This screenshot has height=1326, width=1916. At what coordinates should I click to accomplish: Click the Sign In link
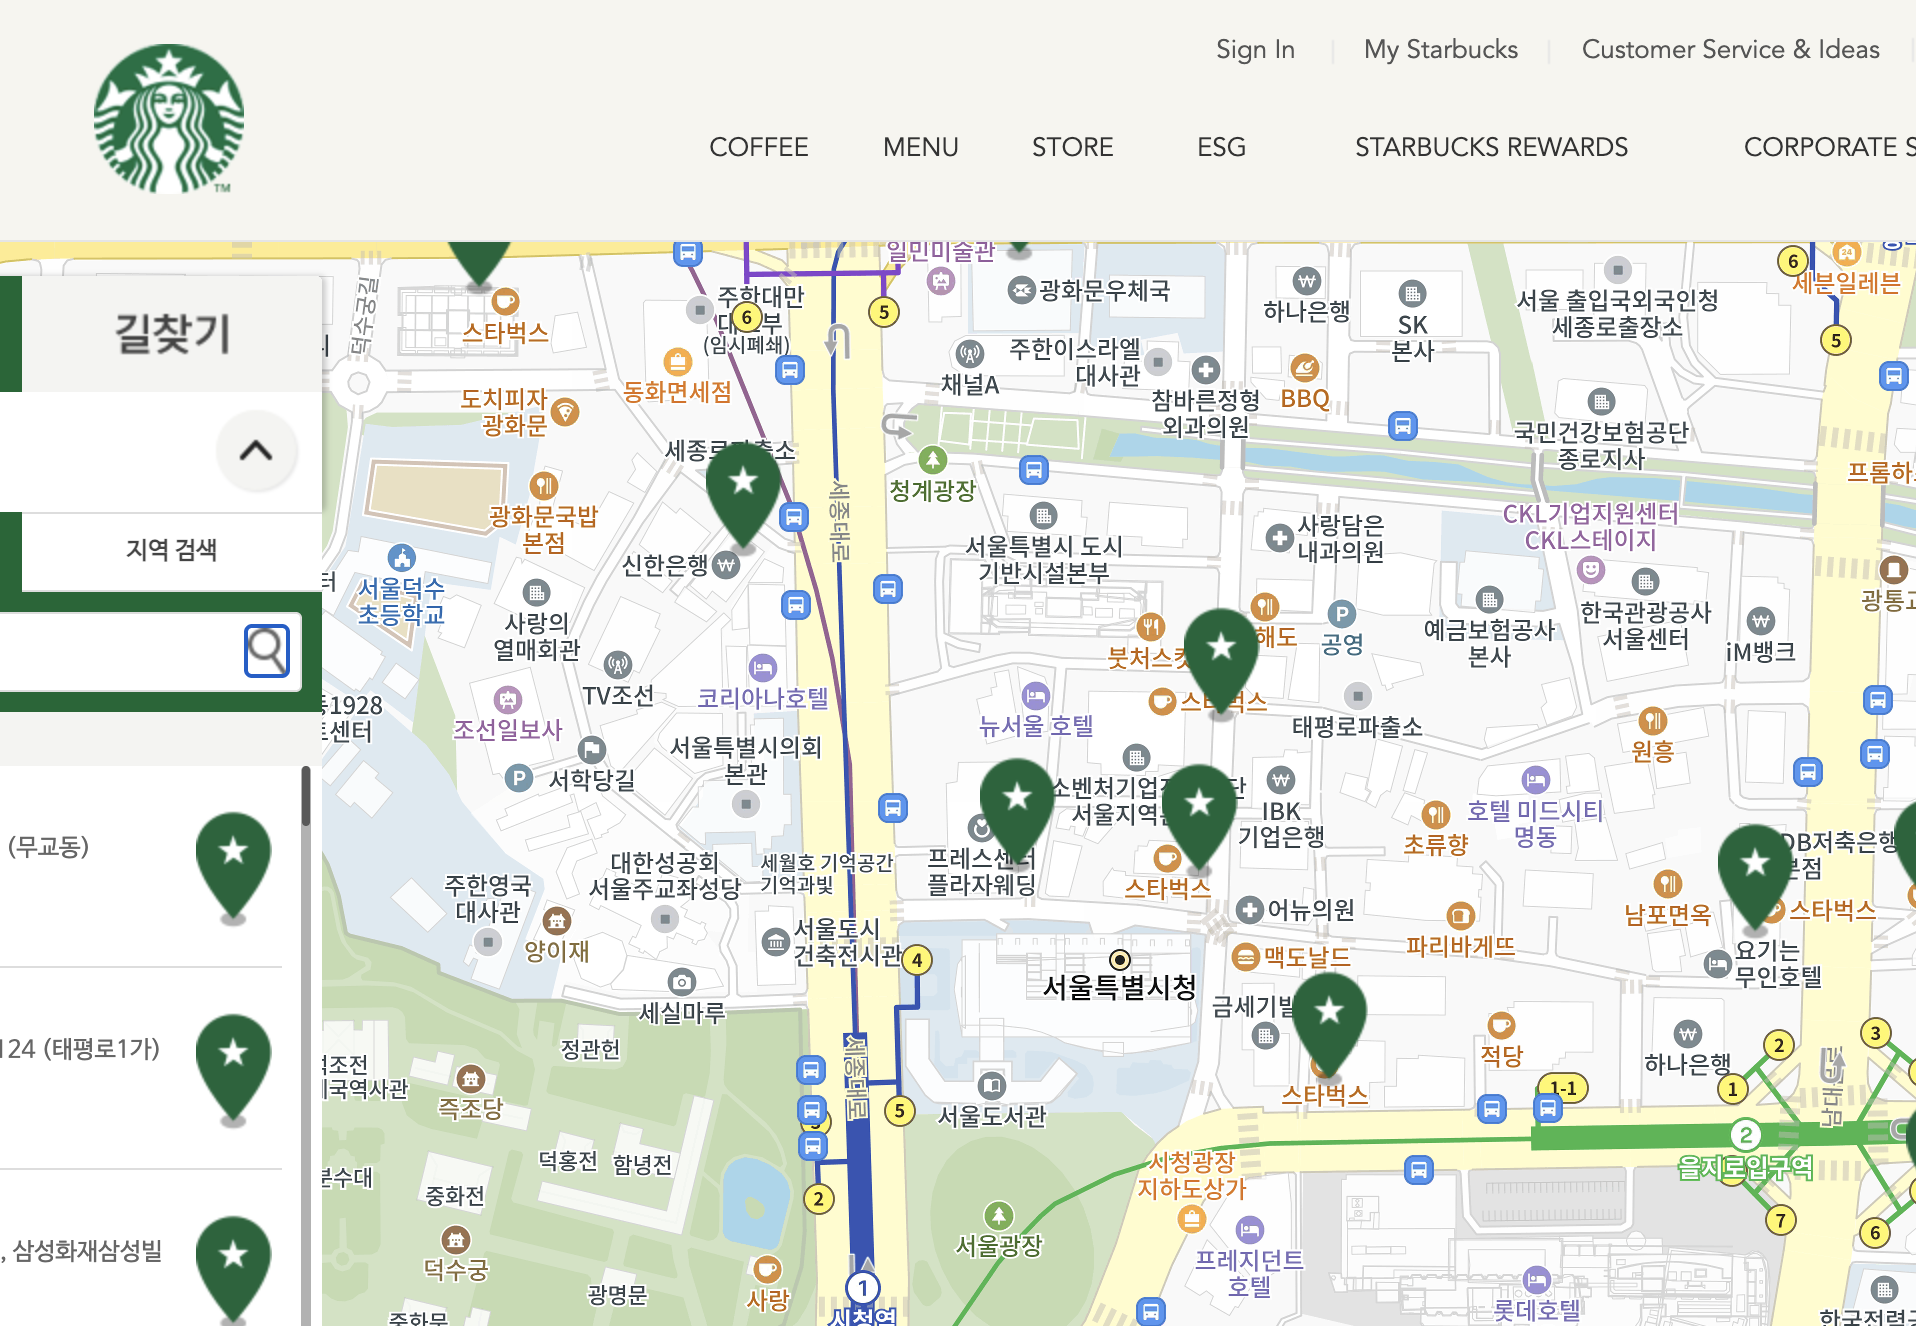pos(1255,49)
